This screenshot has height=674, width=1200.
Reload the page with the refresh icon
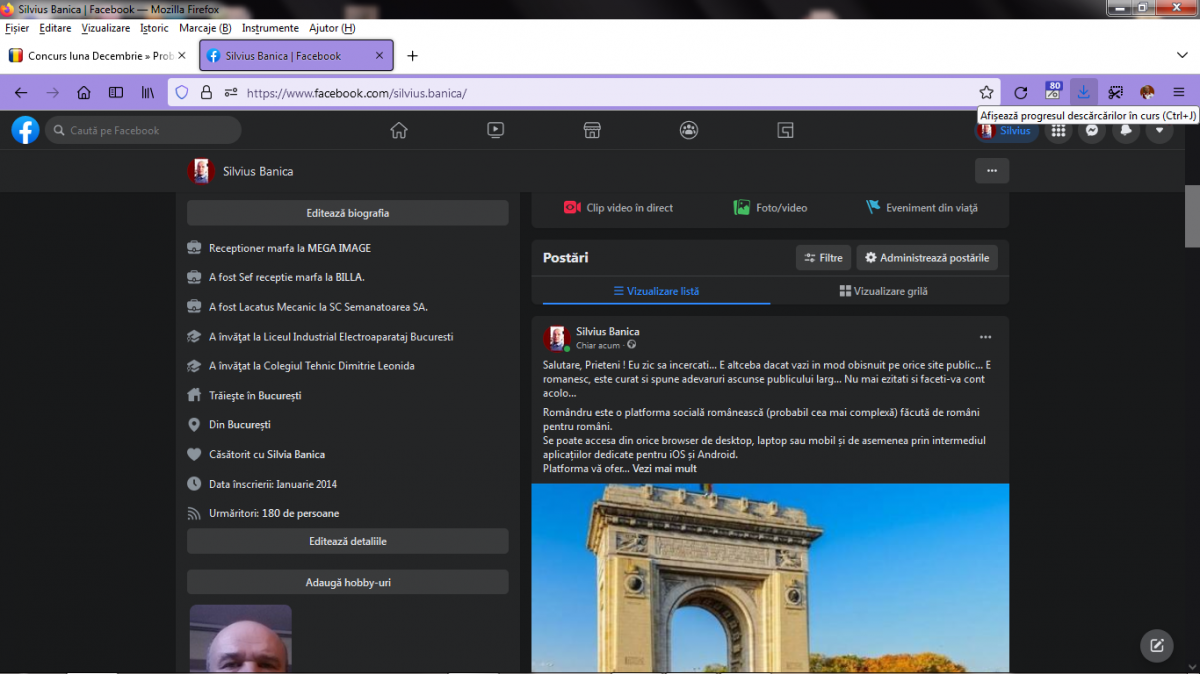click(1020, 93)
